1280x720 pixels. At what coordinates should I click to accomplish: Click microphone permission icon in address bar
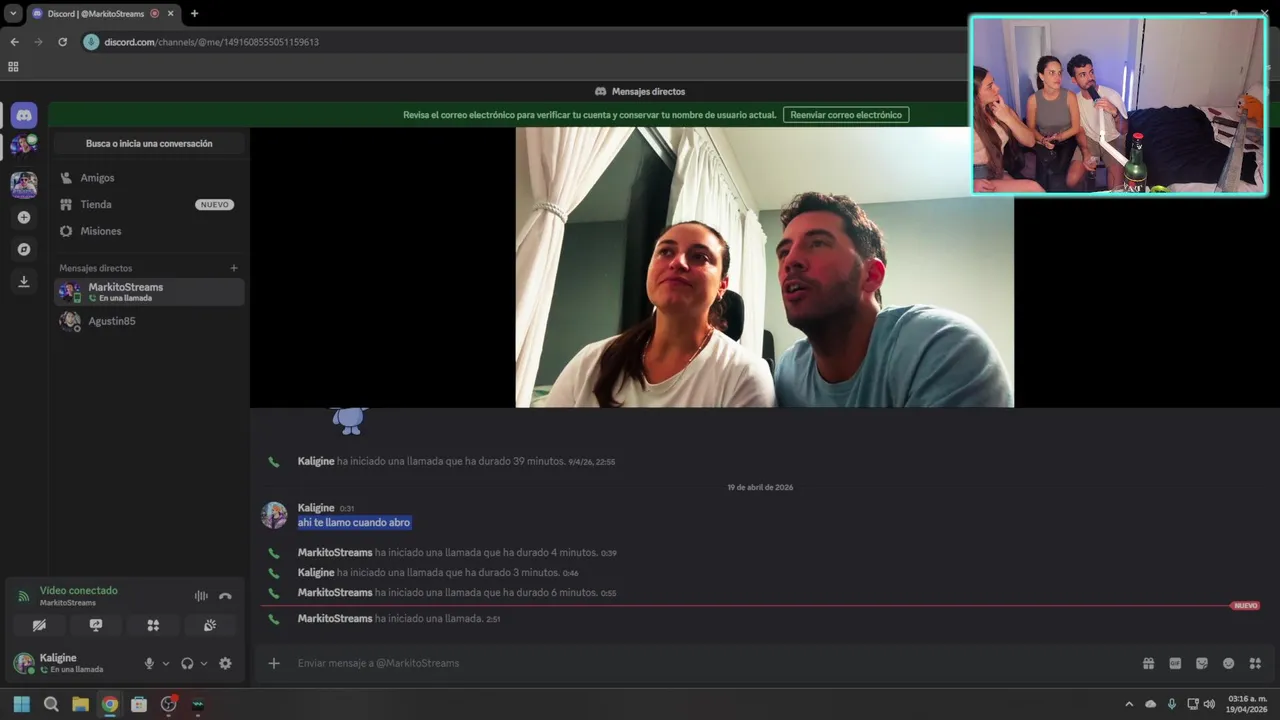[92, 42]
